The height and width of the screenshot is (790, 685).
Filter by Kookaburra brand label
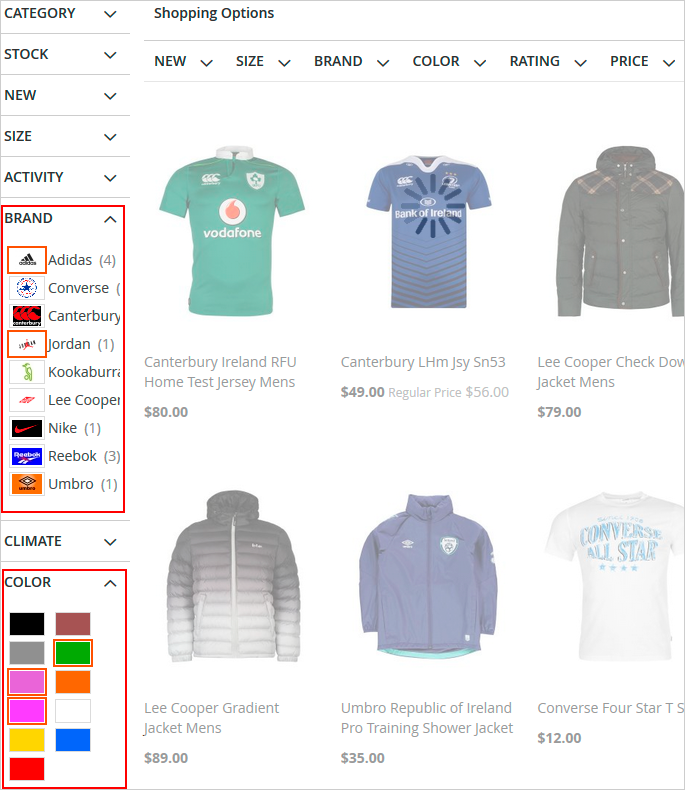point(84,372)
